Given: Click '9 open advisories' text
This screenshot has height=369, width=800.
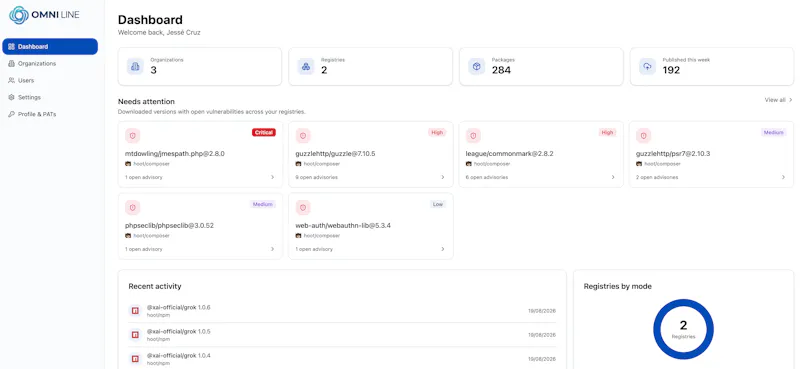Looking at the screenshot, I should coord(316,178).
